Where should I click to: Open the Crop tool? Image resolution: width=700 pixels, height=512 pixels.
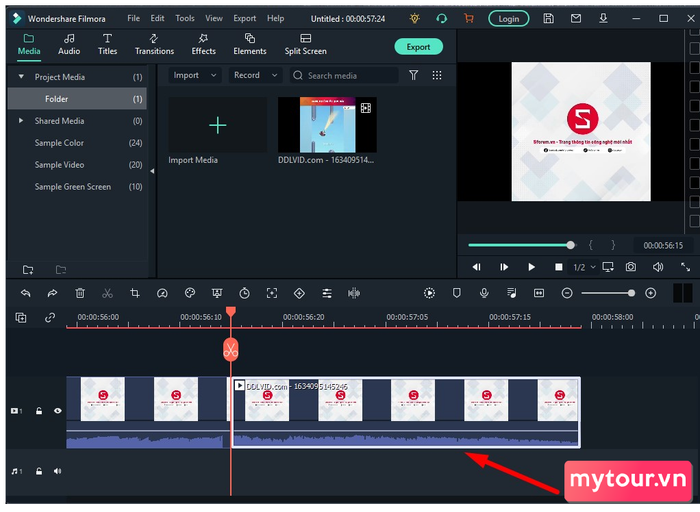pyautogui.click(x=135, y=293)
